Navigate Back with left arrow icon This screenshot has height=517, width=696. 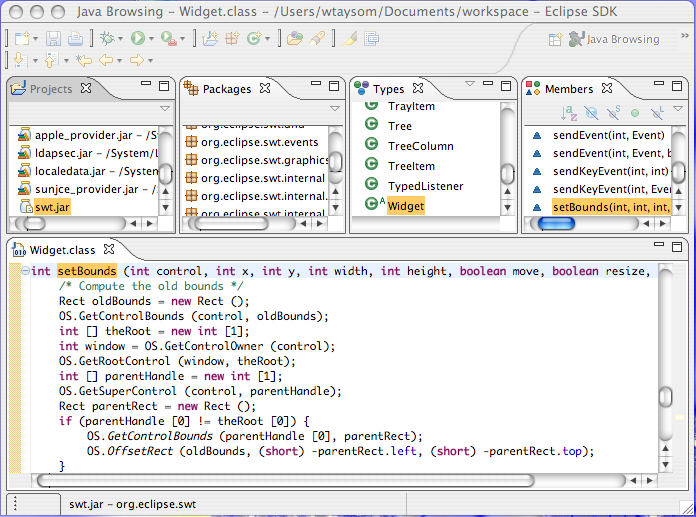(x=106, y=60)
